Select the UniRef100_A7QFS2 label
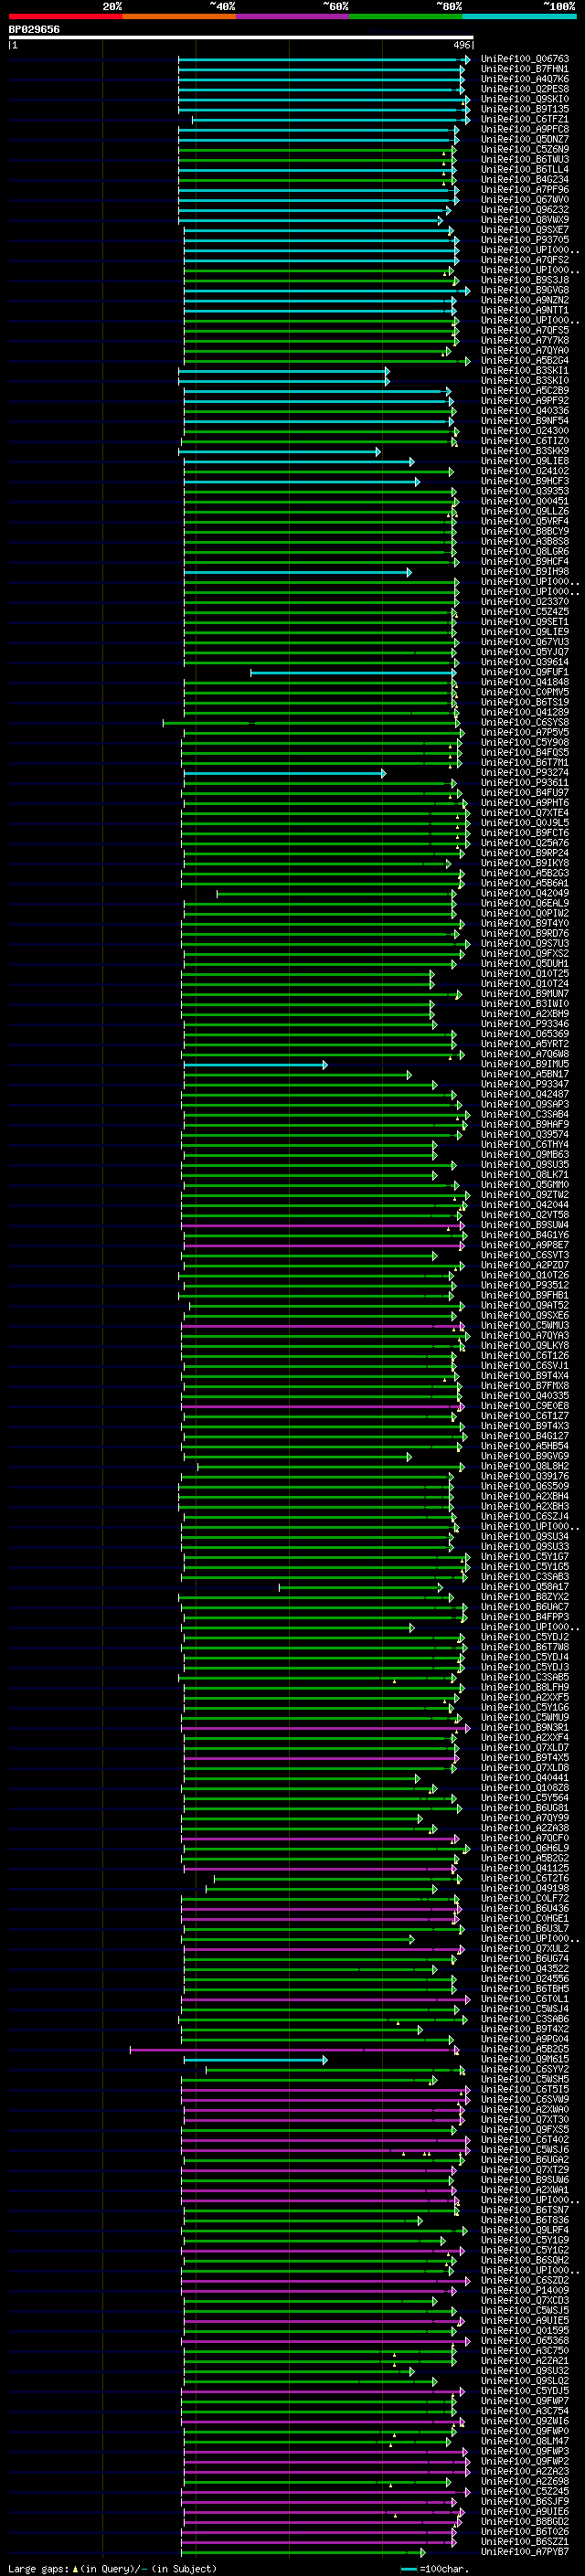The width and height of the screenshot is (585, 2576). (525, 260)
